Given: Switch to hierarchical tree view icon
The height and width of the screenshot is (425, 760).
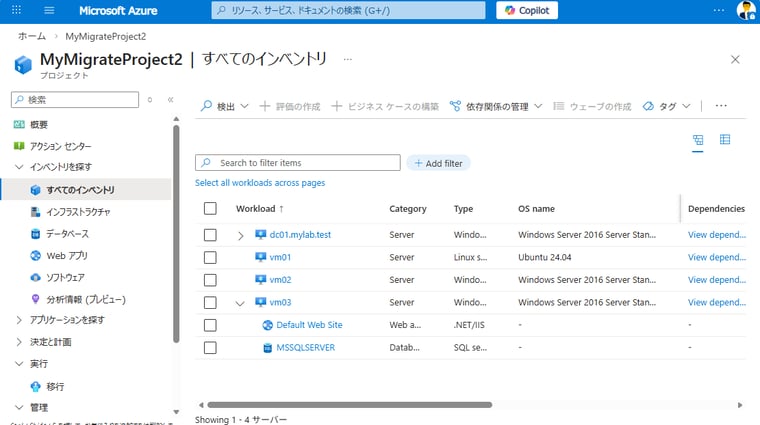Looking at the screenshot, I should click(697, 140).
